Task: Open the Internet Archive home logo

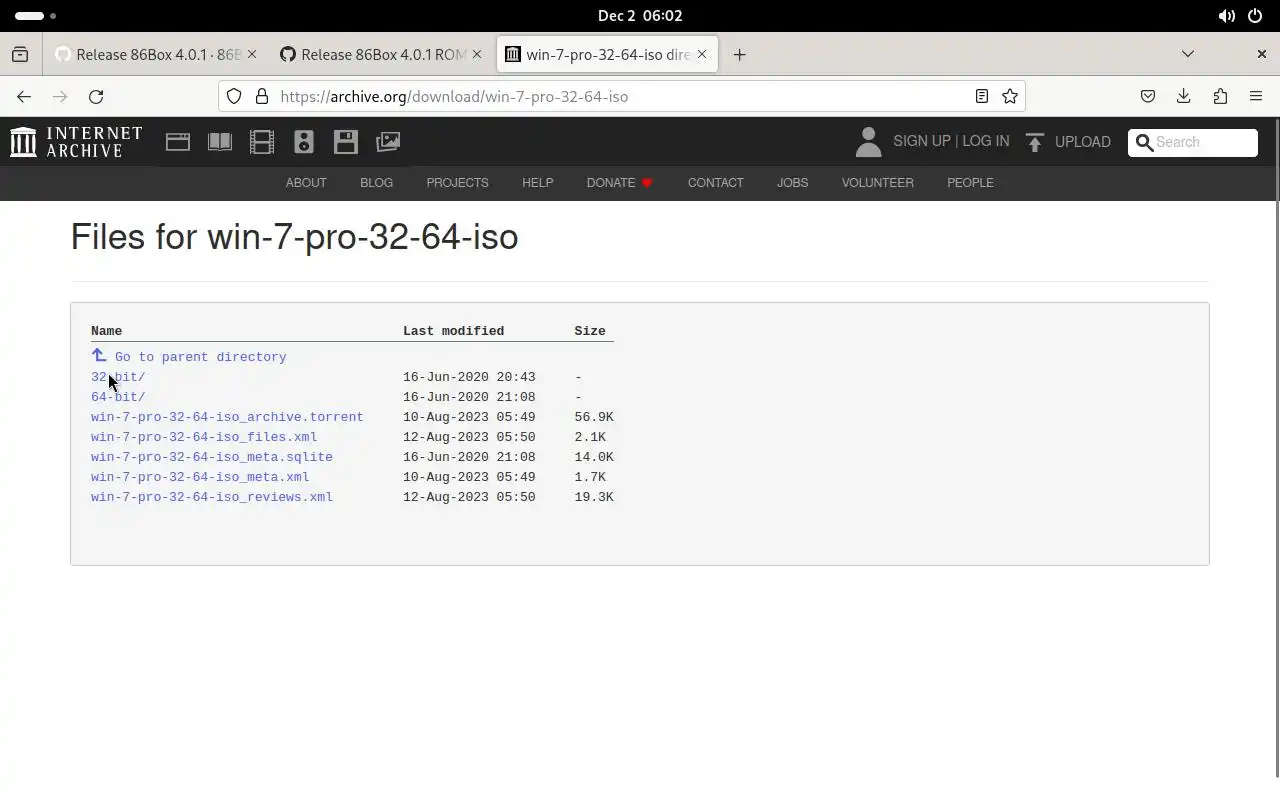Action: click(x=76, y=142)
